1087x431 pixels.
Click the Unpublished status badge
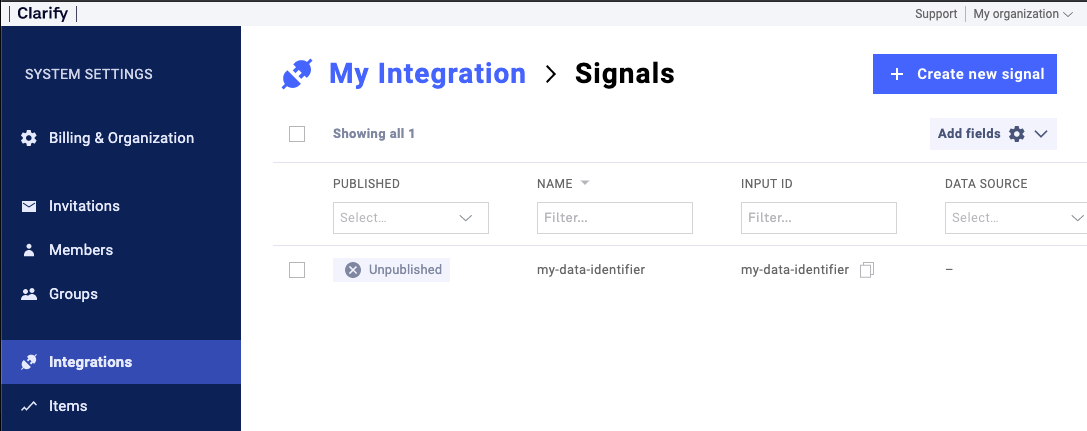click(x=391, y=270)
